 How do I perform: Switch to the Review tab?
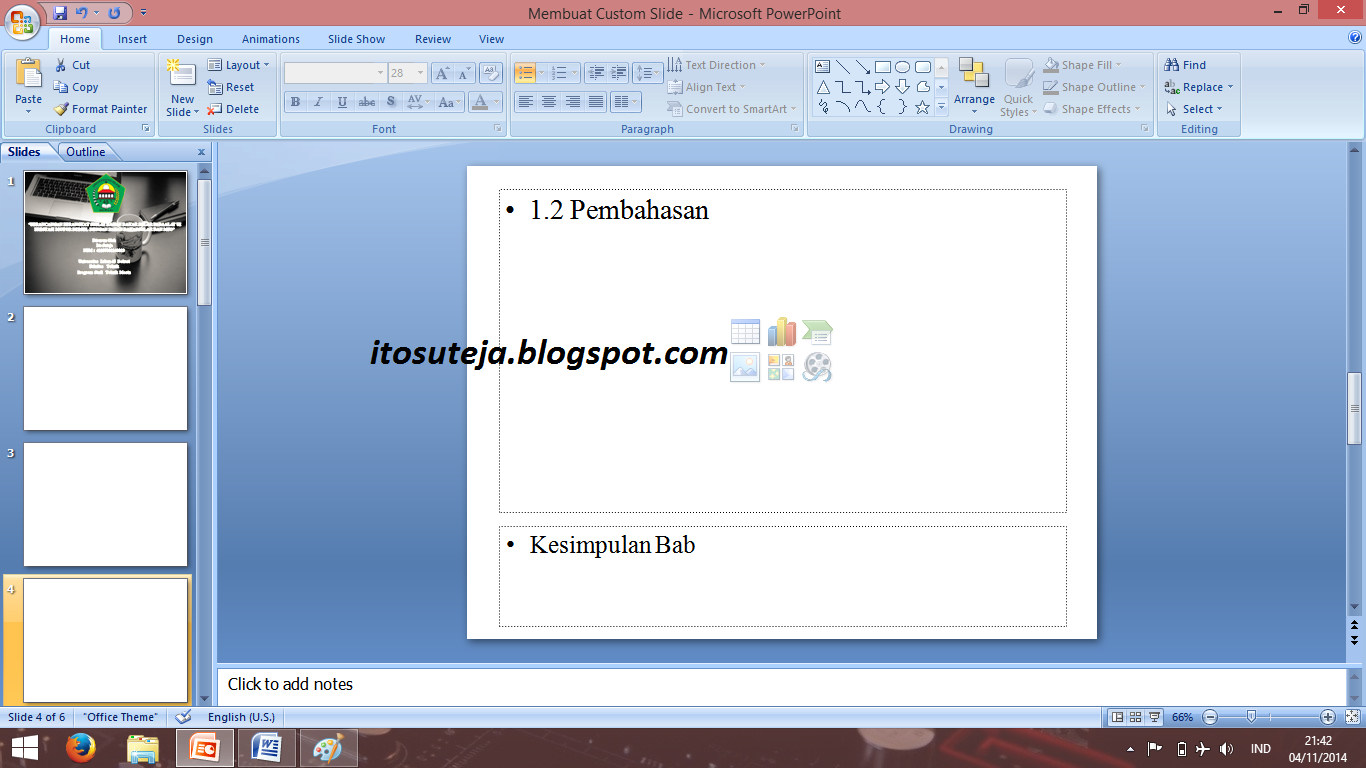click(433, 39)
